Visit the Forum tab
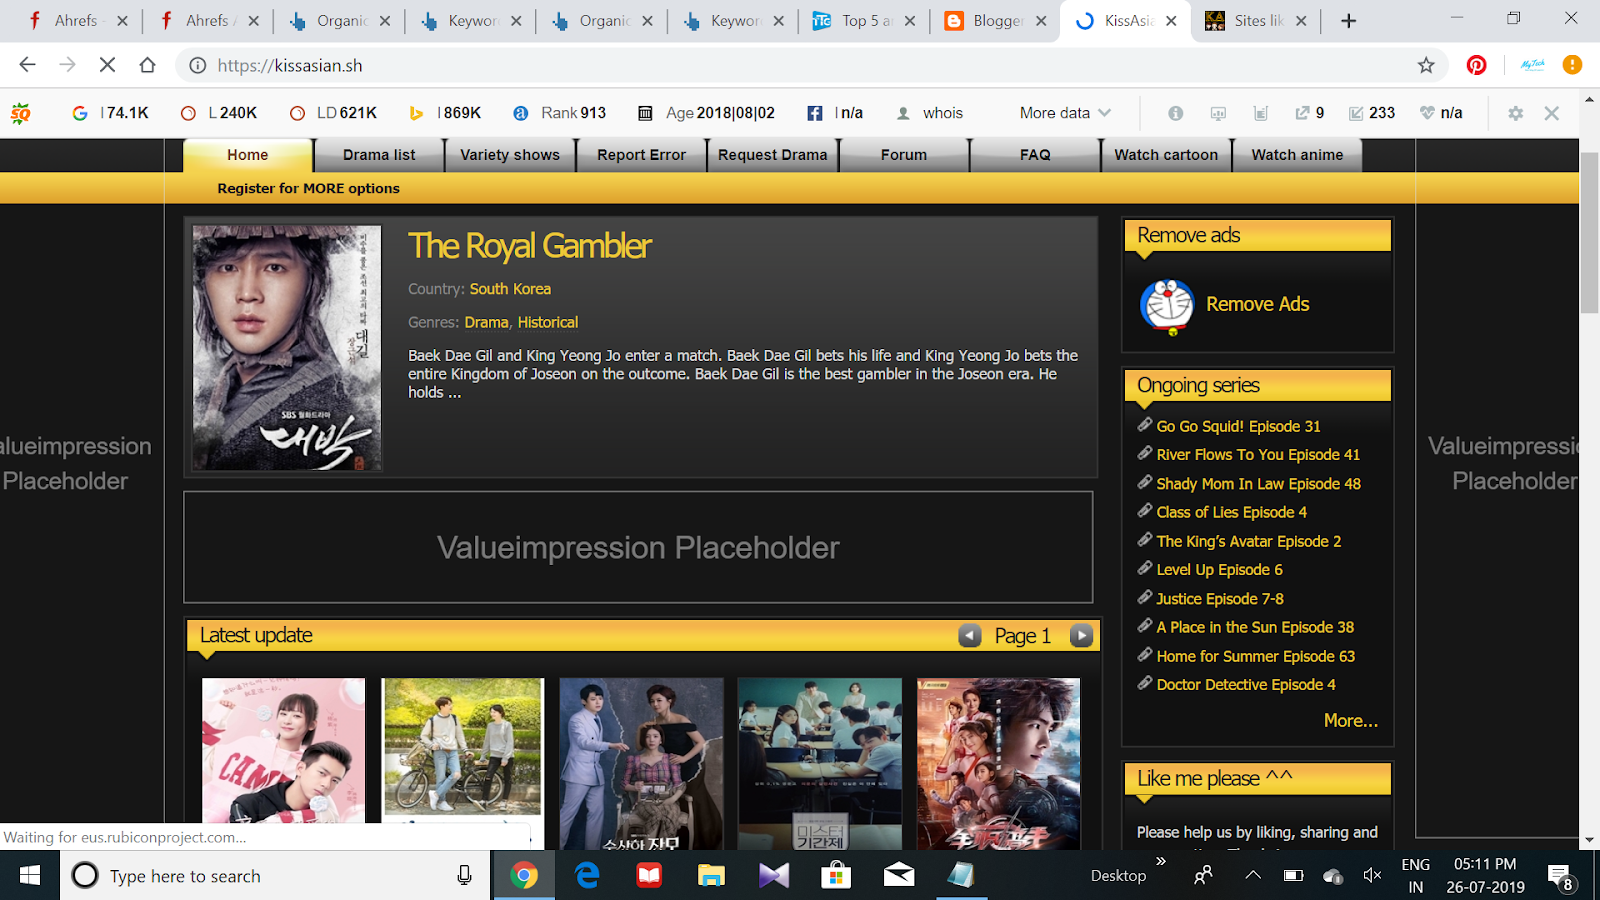Viewport: 1600px width, 900px height. point(904,155)
